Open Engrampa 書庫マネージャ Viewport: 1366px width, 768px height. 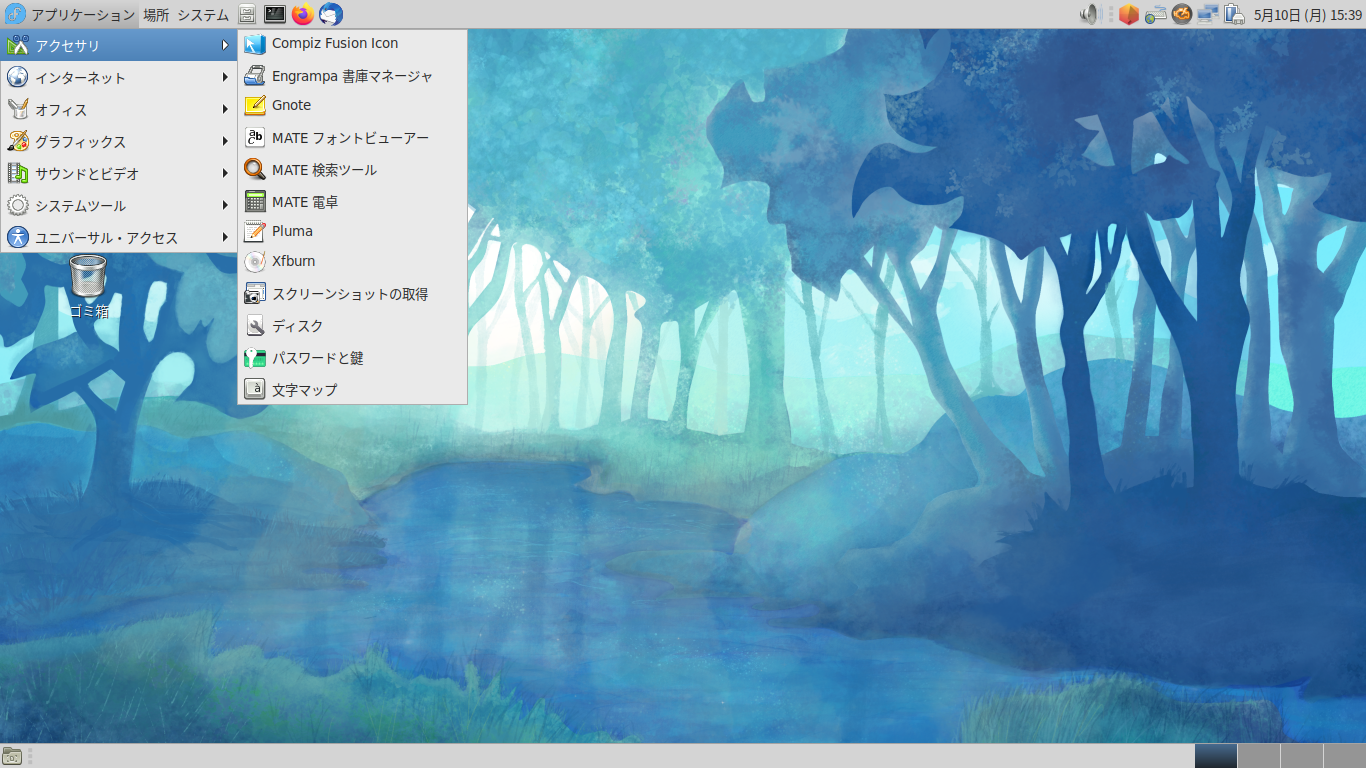[x=352, y=76]
